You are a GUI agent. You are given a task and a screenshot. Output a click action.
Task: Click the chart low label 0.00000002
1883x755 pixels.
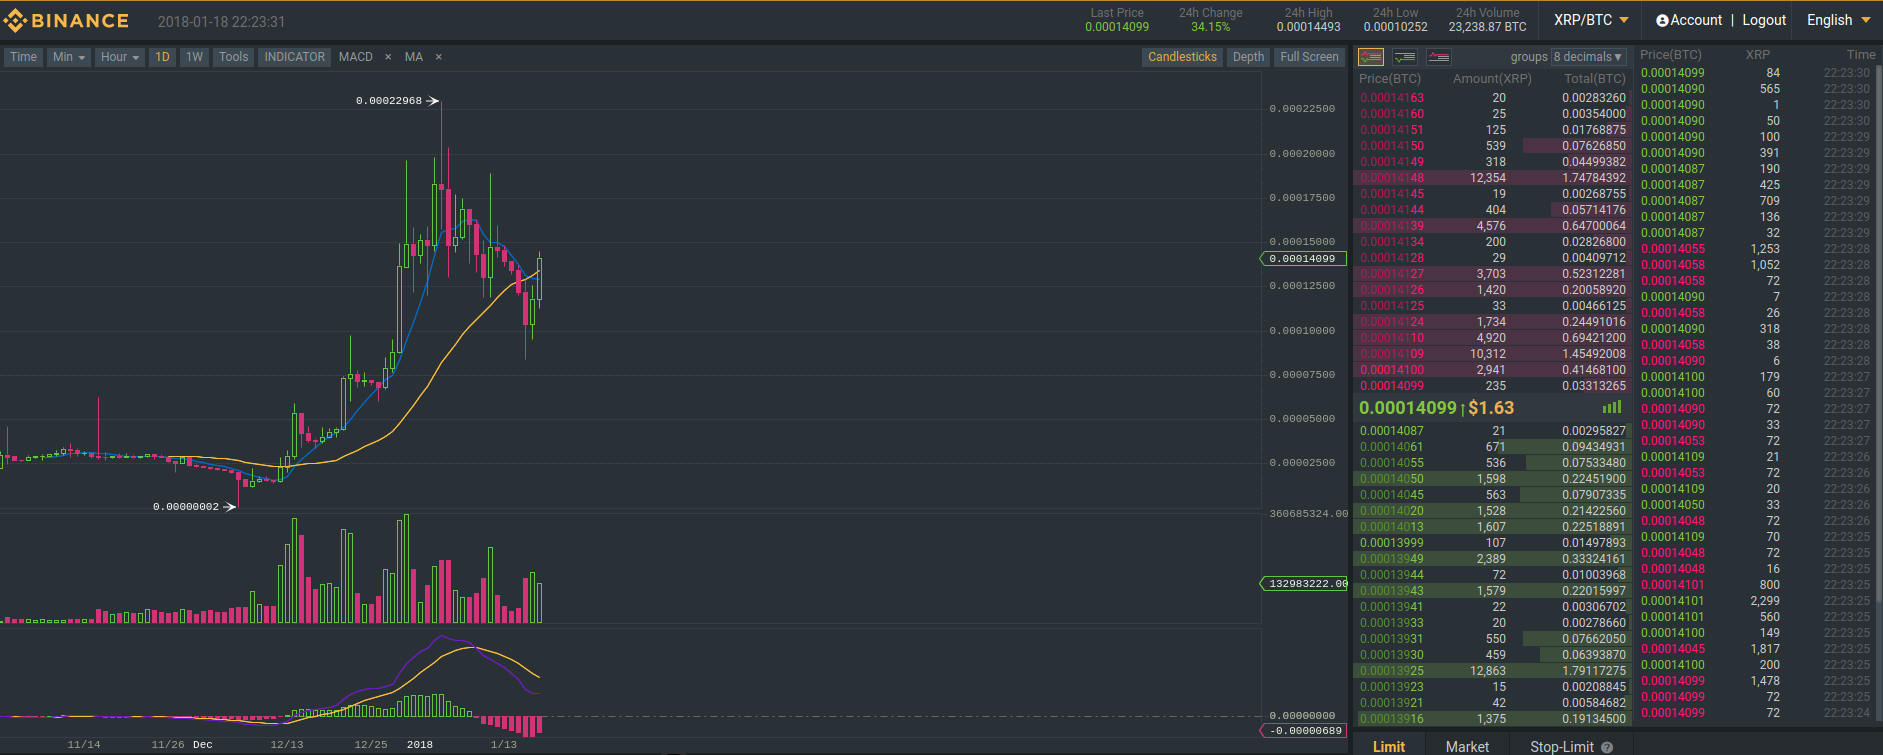(x=186, y=507)
